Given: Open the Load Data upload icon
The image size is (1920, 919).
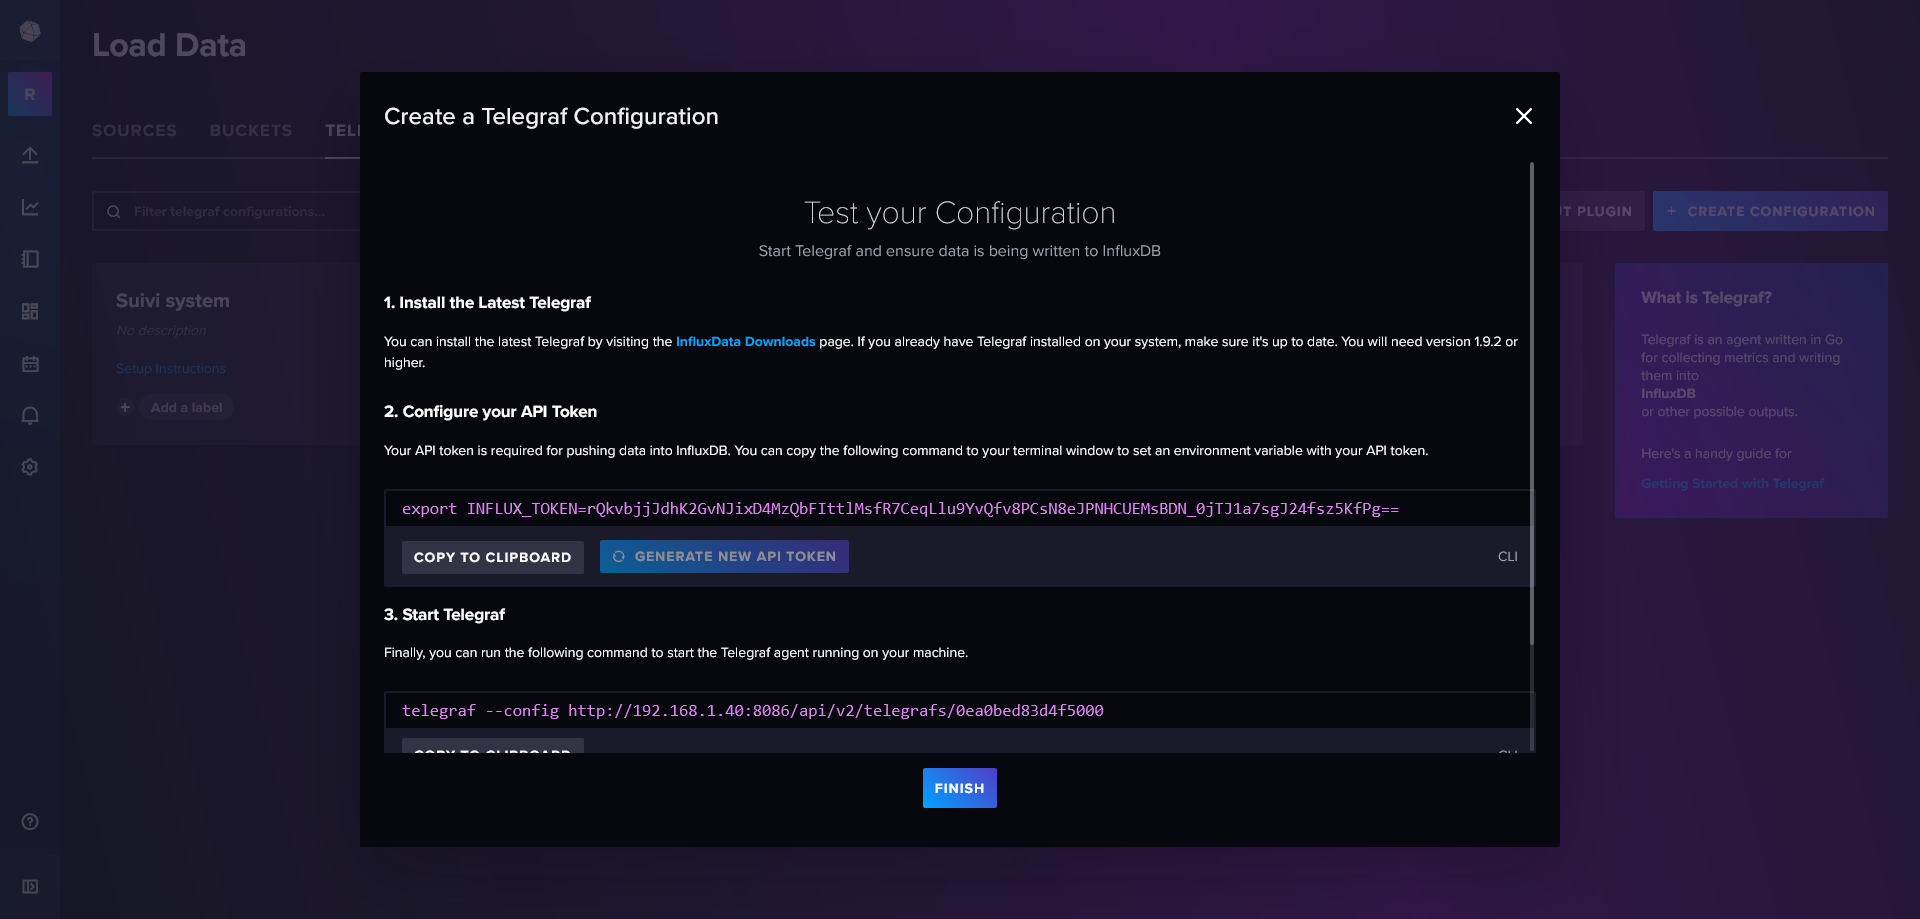Looking at the screenshot, I should pos(30,155).
